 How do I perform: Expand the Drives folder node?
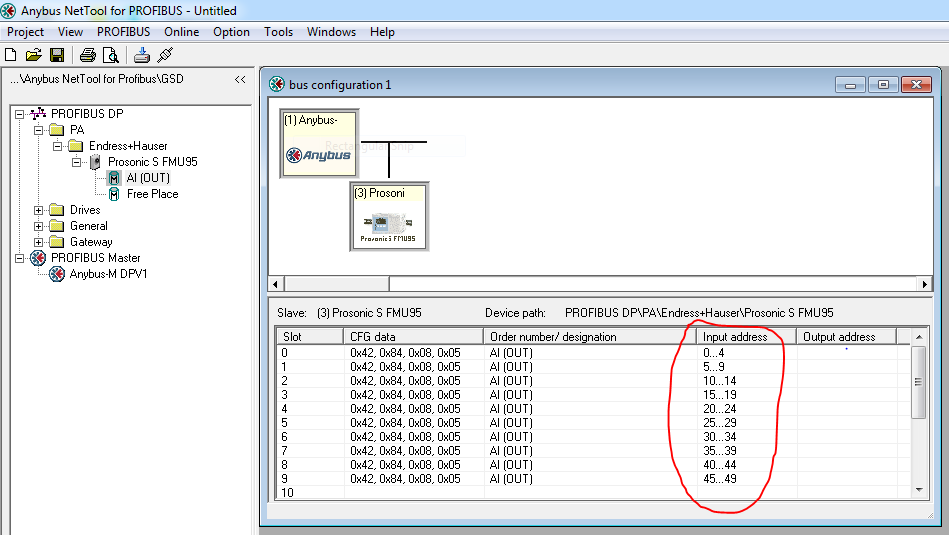(x=38, y=210)
